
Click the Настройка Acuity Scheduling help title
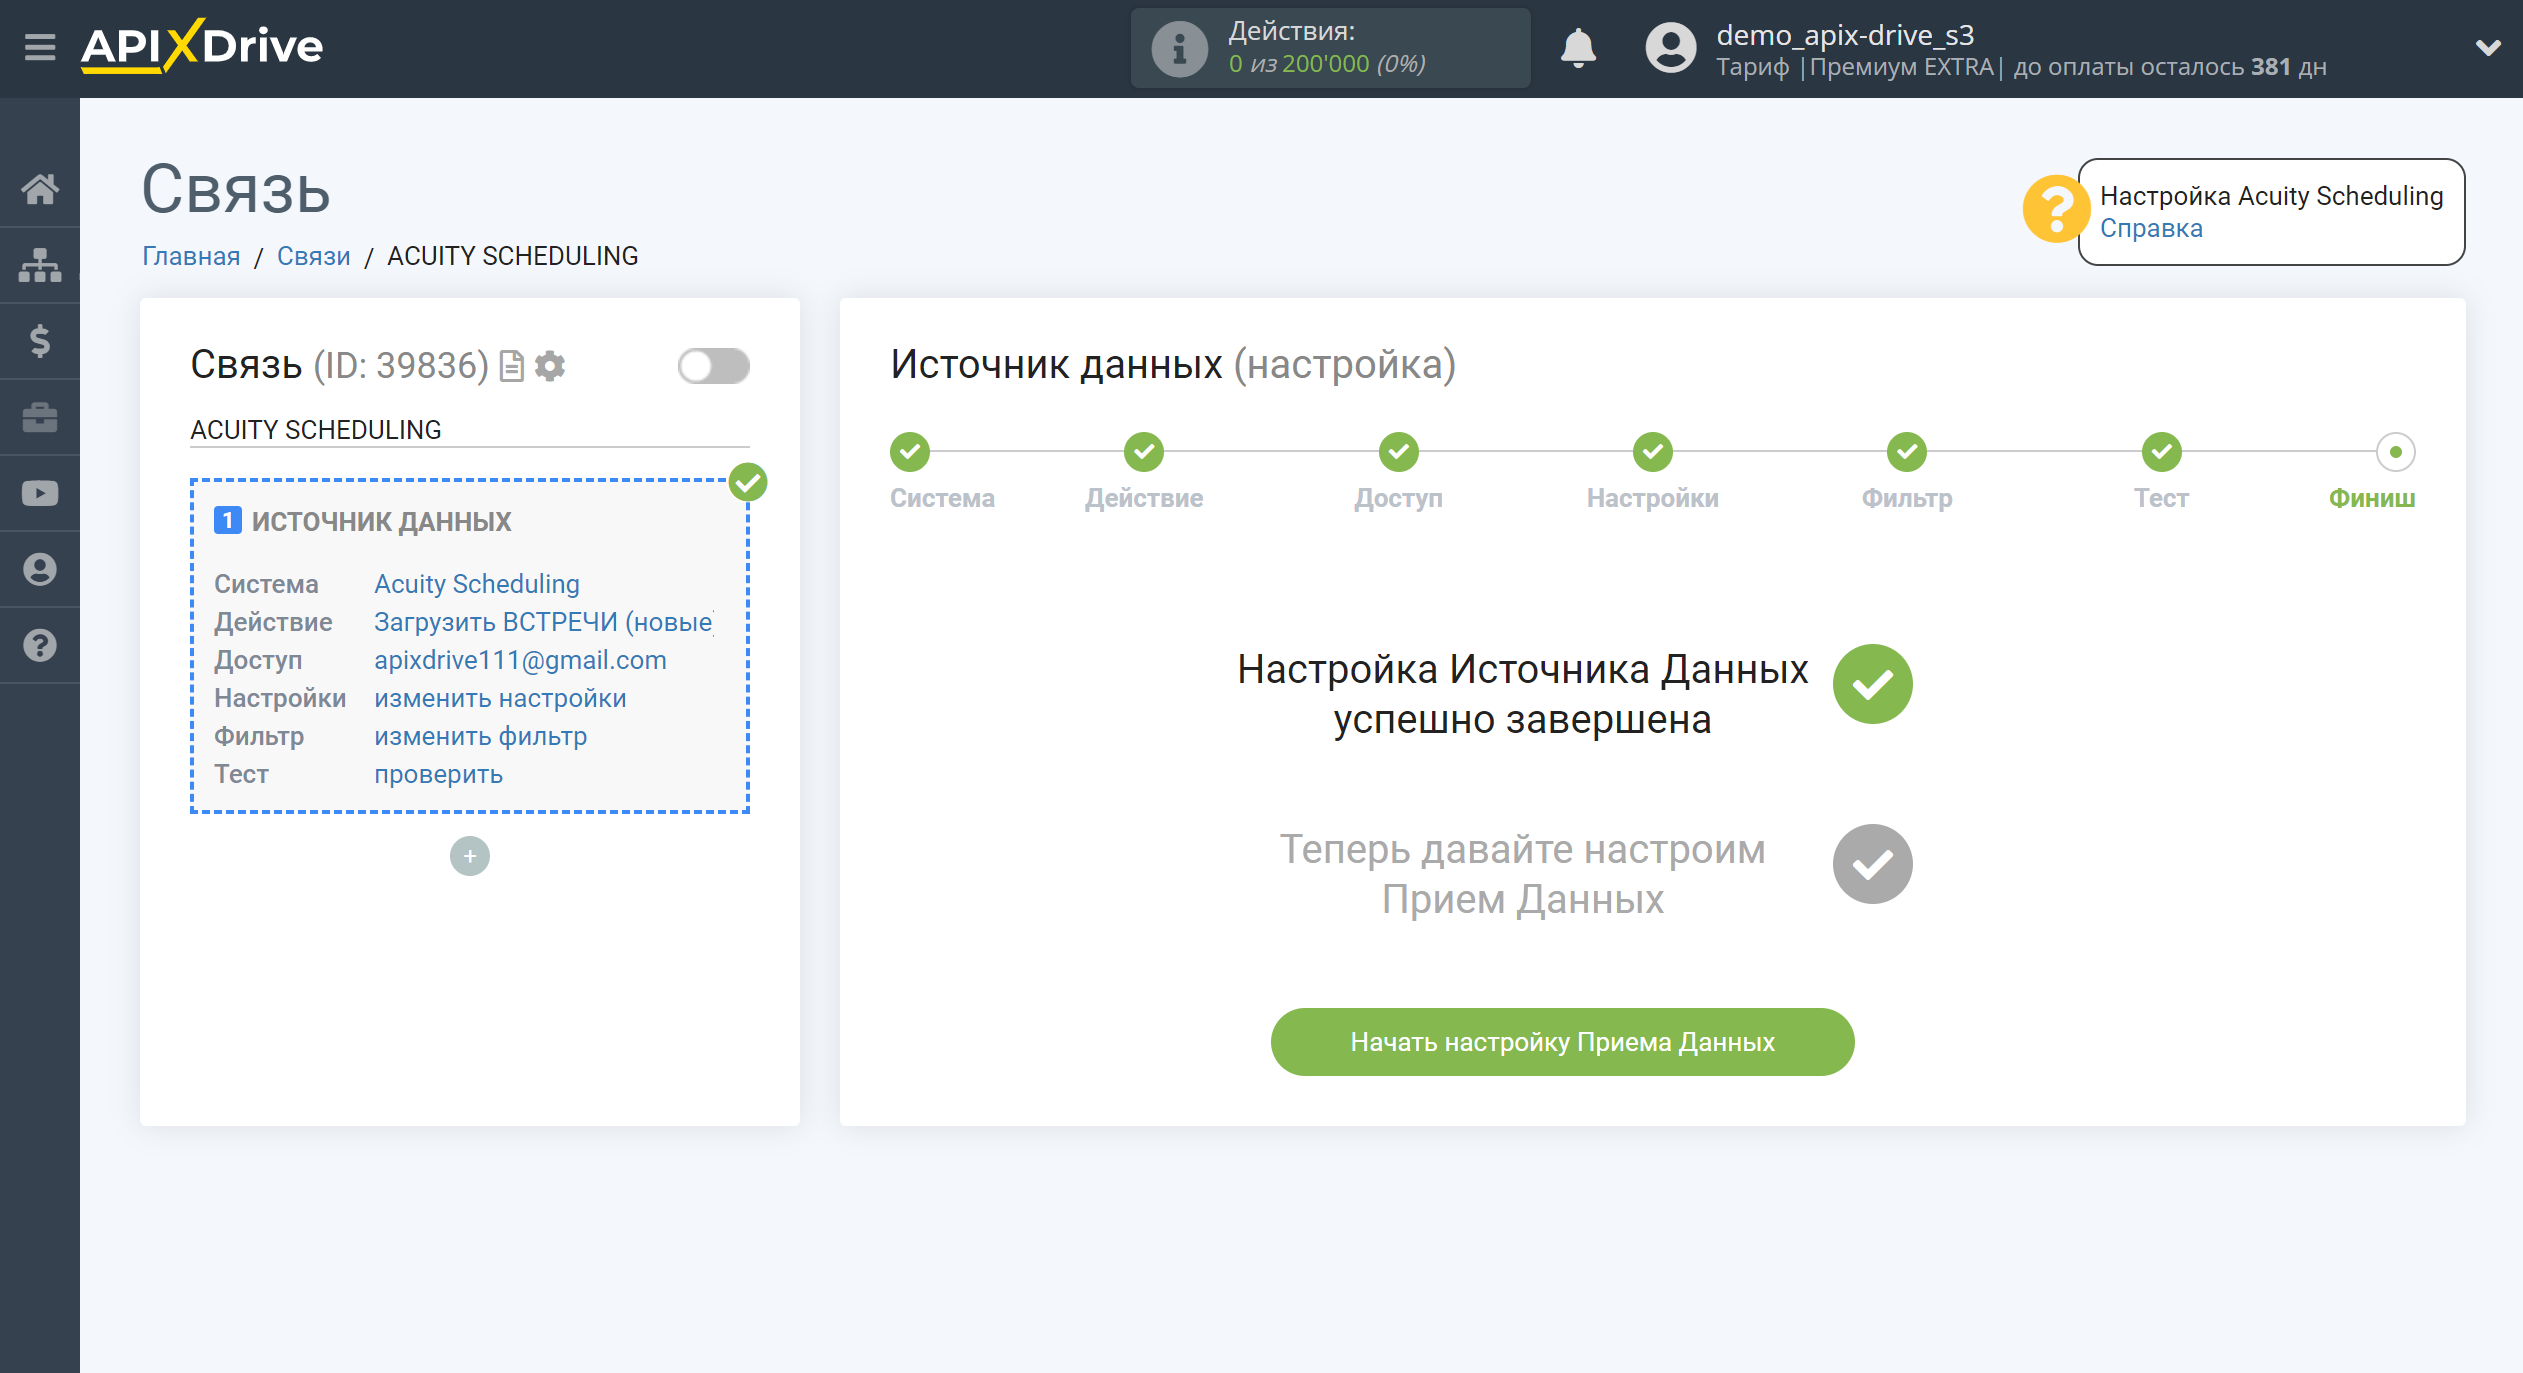(2271, 196)
